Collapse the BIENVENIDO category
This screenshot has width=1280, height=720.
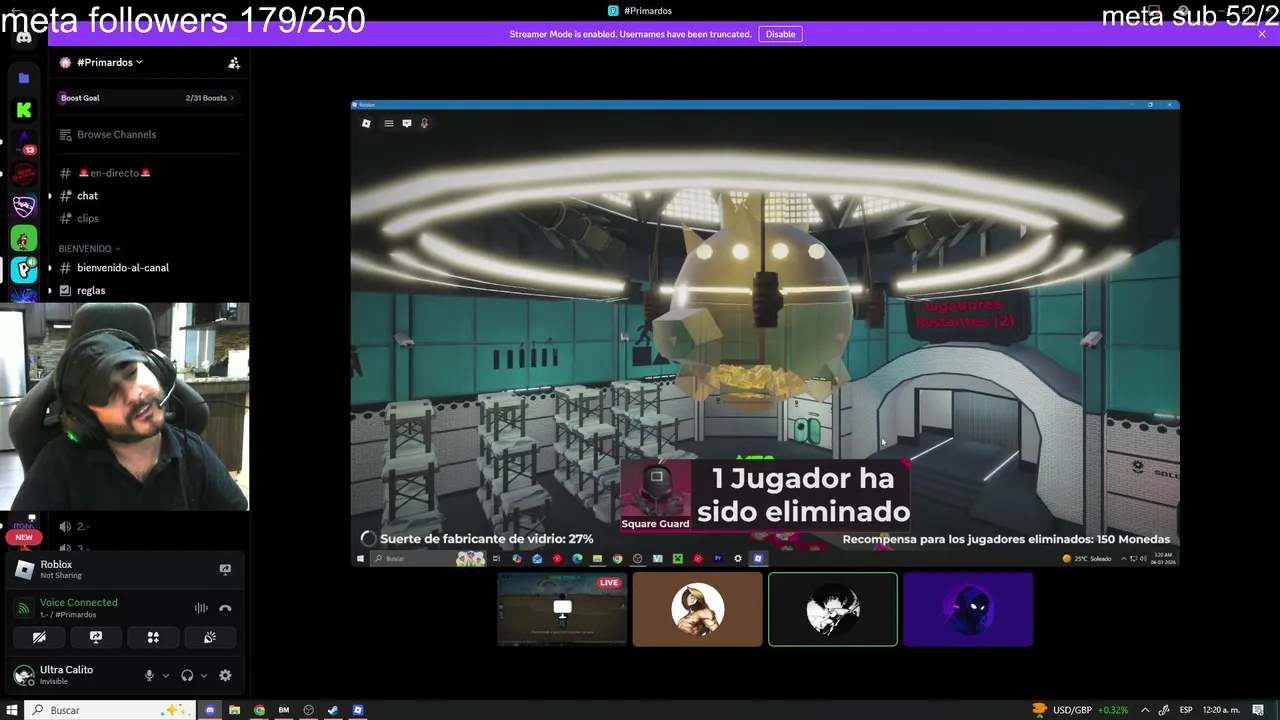[x=89, y=248]
